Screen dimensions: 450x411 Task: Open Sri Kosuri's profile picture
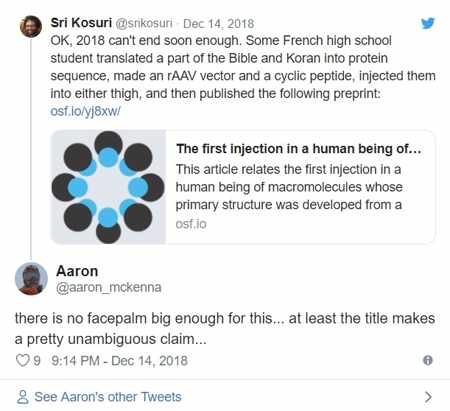(x=31, y=26)
